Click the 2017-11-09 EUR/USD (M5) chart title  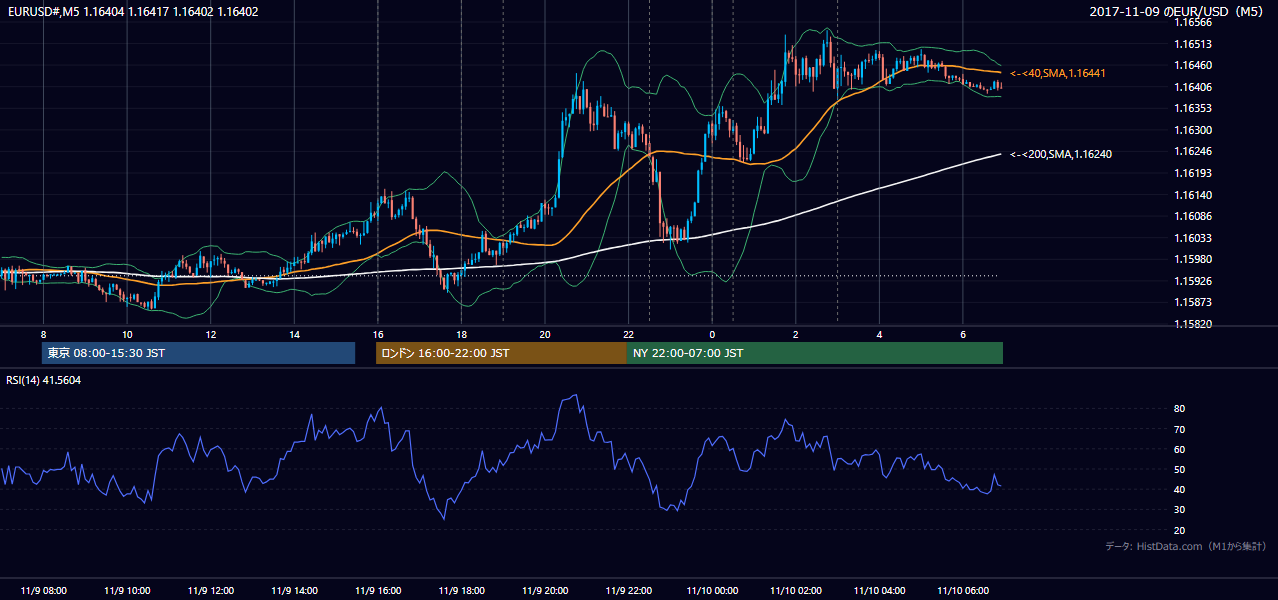point(1177,12)
